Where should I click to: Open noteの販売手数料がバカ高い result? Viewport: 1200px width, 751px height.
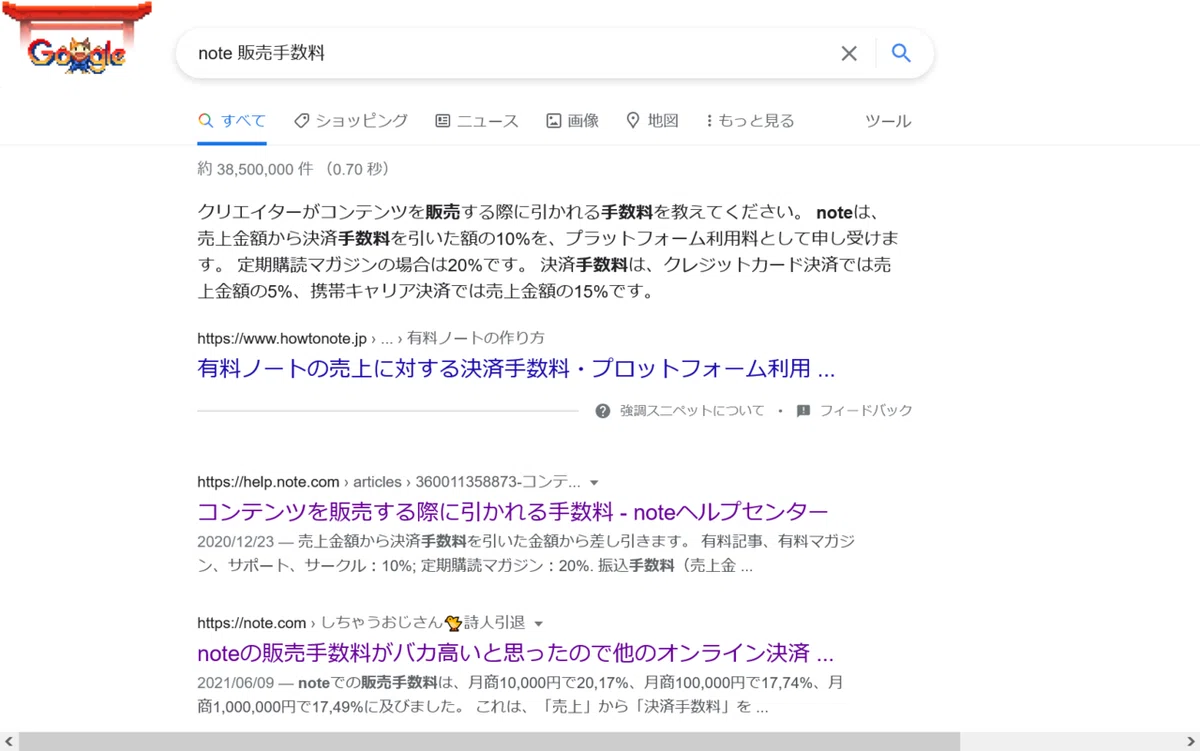click(x=516, y=654)
